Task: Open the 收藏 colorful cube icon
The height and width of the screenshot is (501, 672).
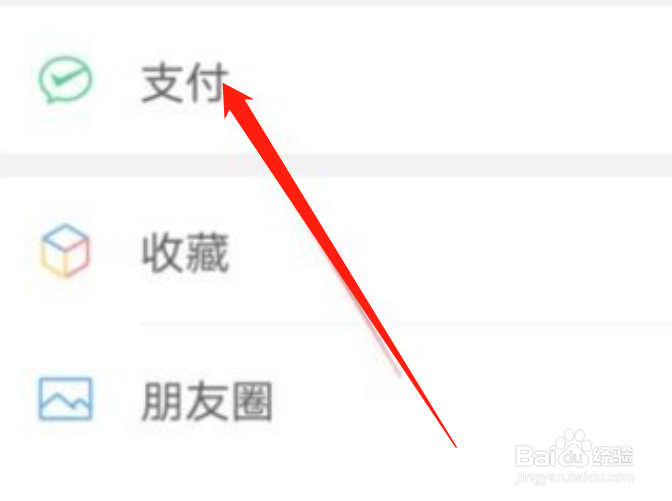Action: (65, 251)
